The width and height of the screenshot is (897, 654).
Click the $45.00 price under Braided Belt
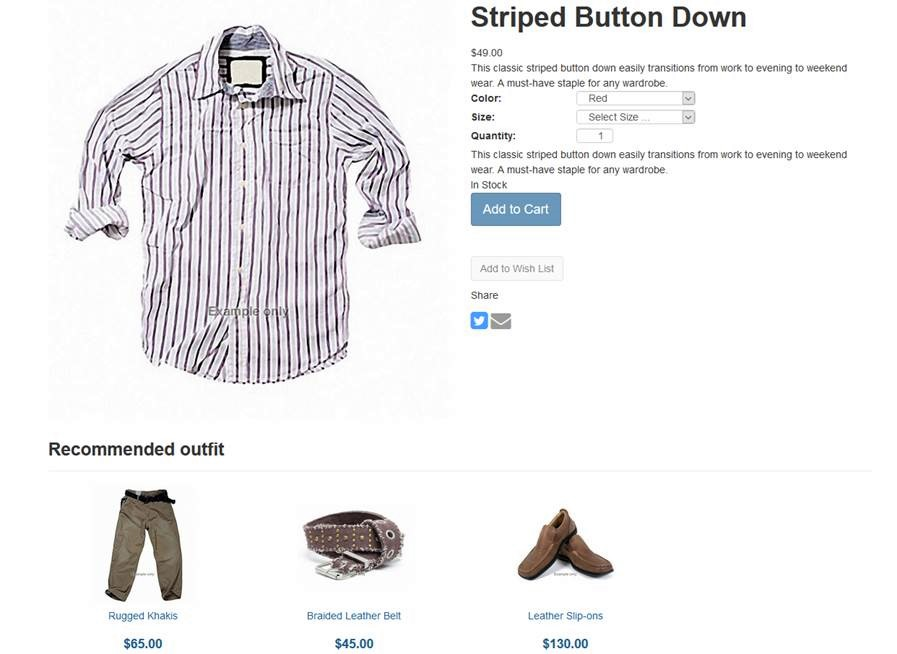click(354, 644)
